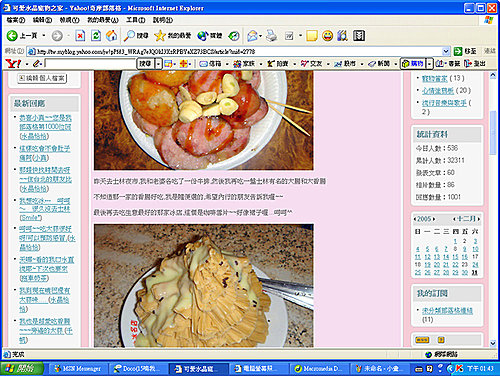This screenshot has height=376, width=500.
Task: Click the sausage food photo
Action: (x=204, y=120)
